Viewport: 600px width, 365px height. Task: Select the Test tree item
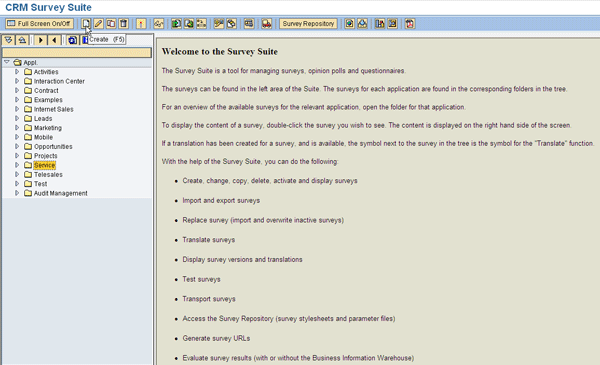(x=40, y=184)
